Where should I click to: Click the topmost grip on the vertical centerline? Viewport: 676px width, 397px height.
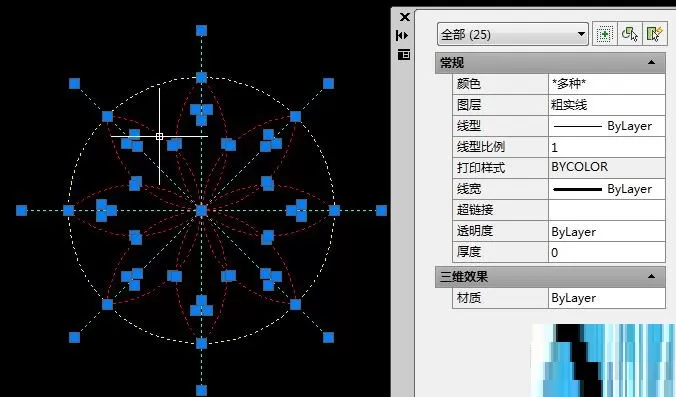point(201,31)
